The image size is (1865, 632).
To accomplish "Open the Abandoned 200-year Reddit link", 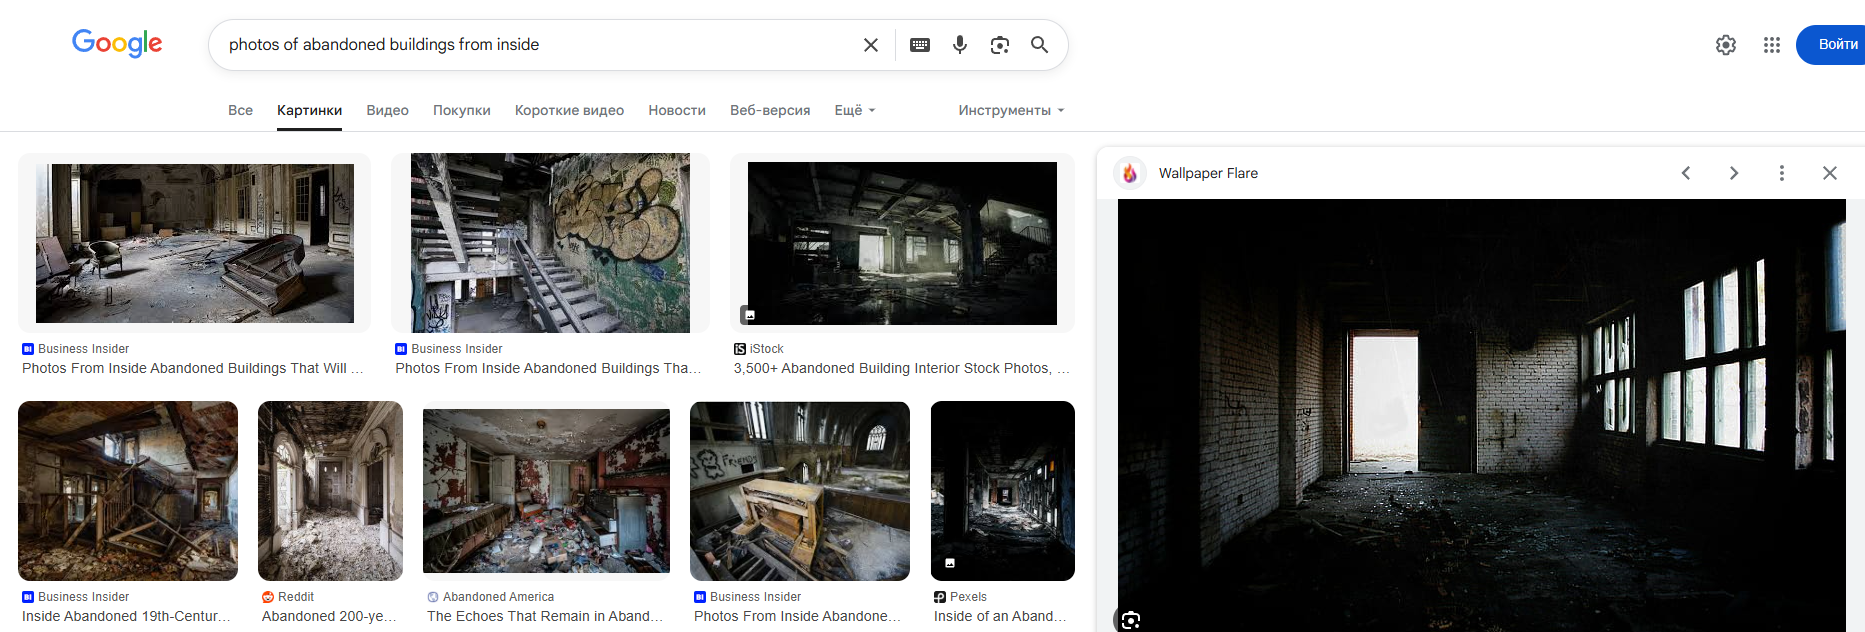I will point(330,616).
